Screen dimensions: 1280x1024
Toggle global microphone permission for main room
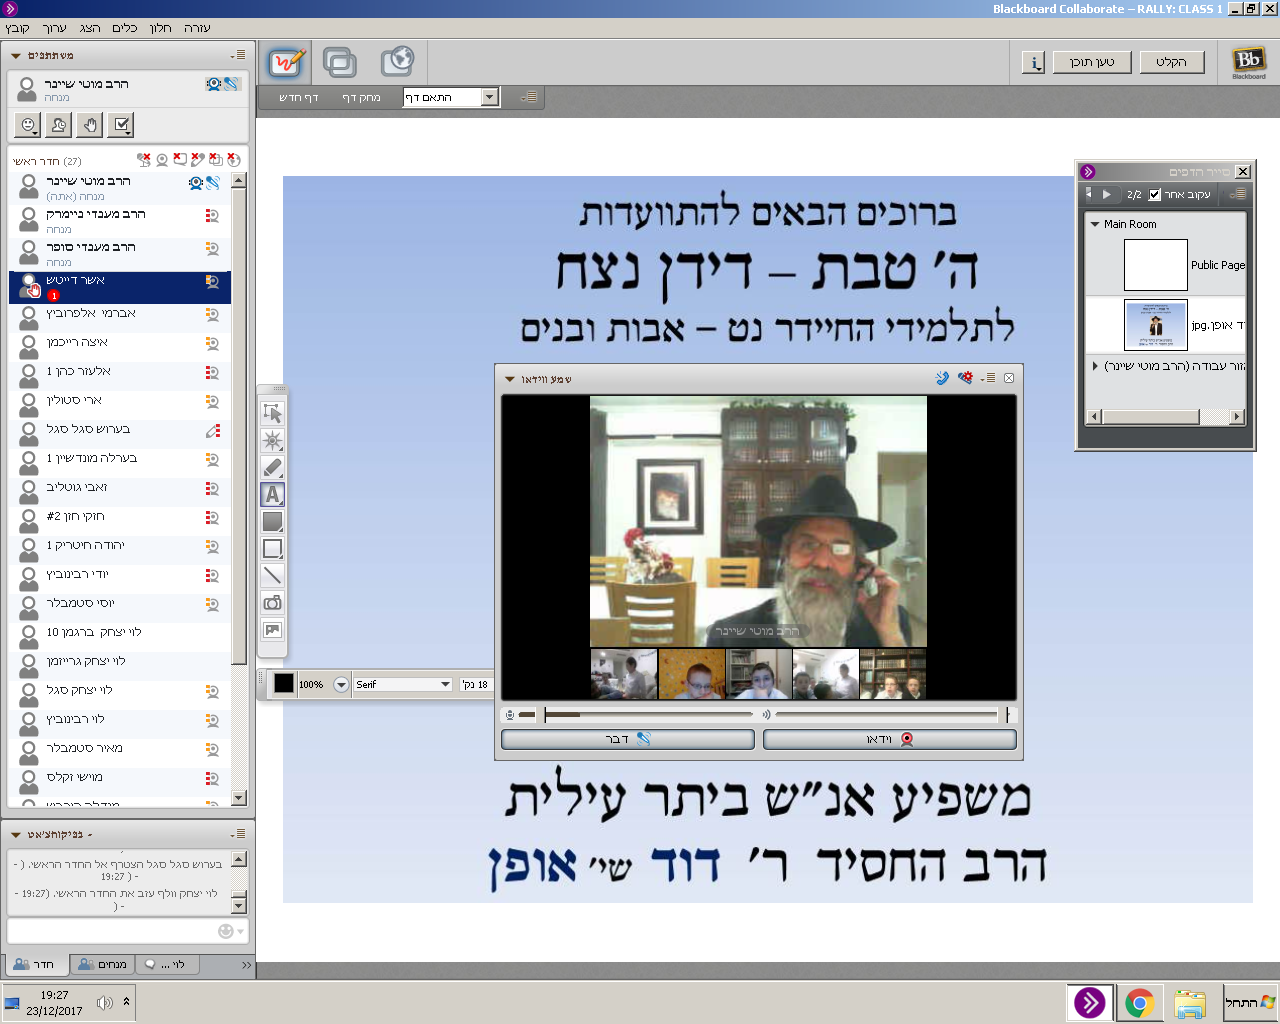[x=144, y=160]
